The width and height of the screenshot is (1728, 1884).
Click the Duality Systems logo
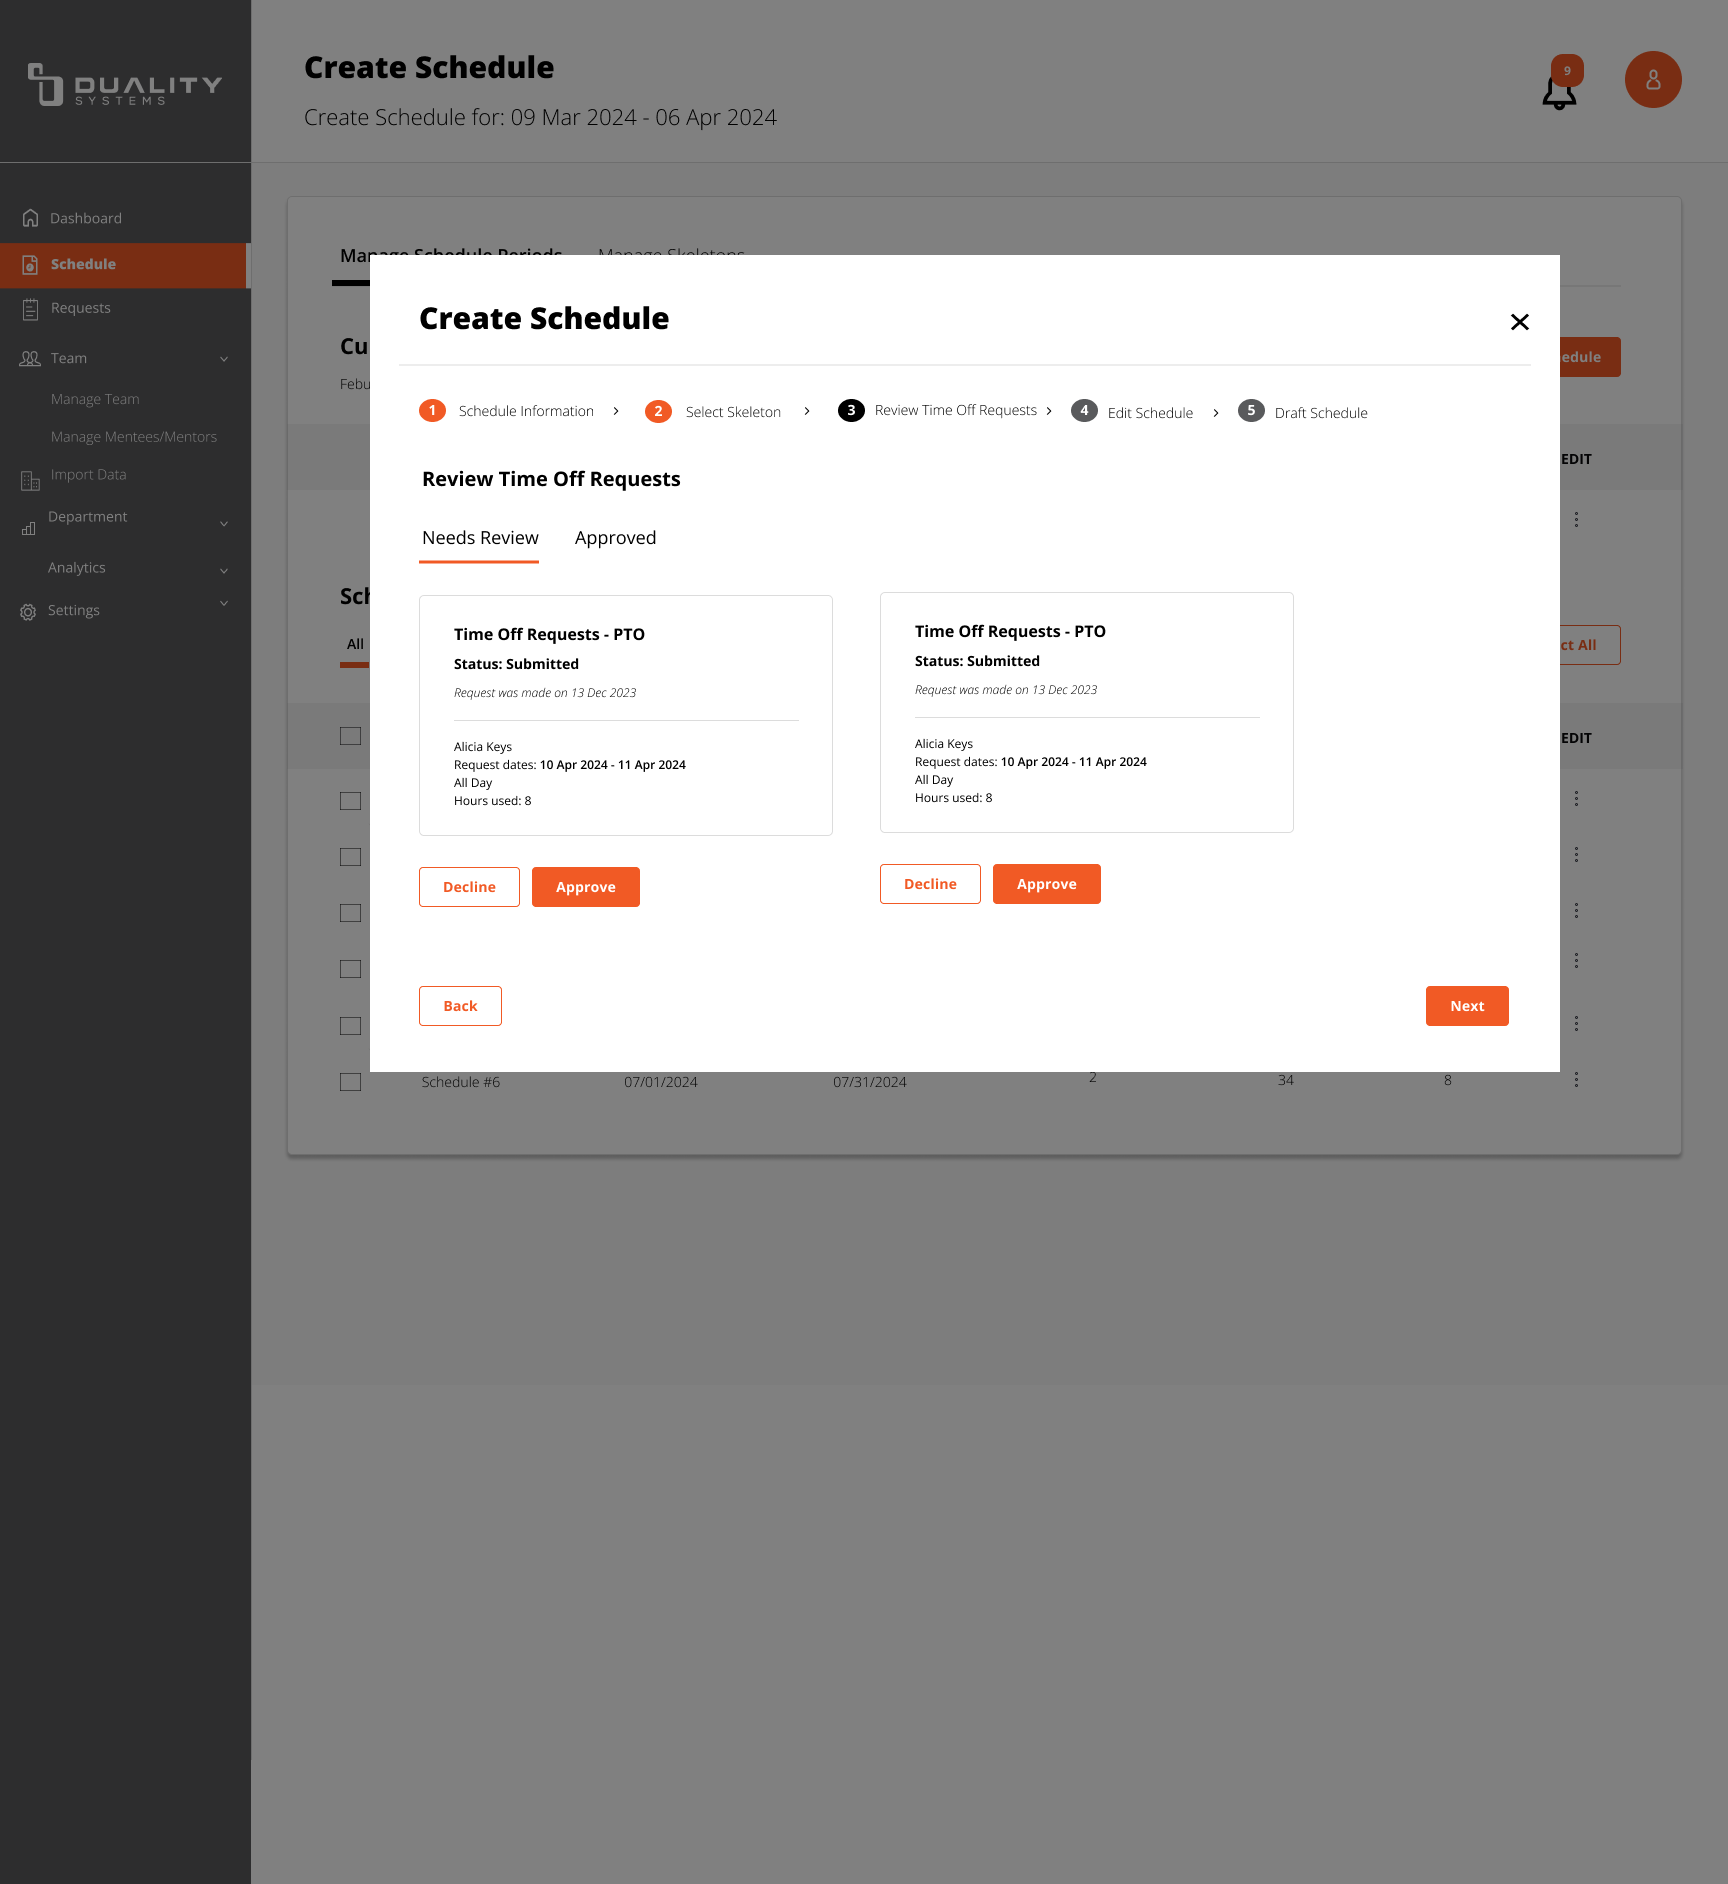(125, 85)
